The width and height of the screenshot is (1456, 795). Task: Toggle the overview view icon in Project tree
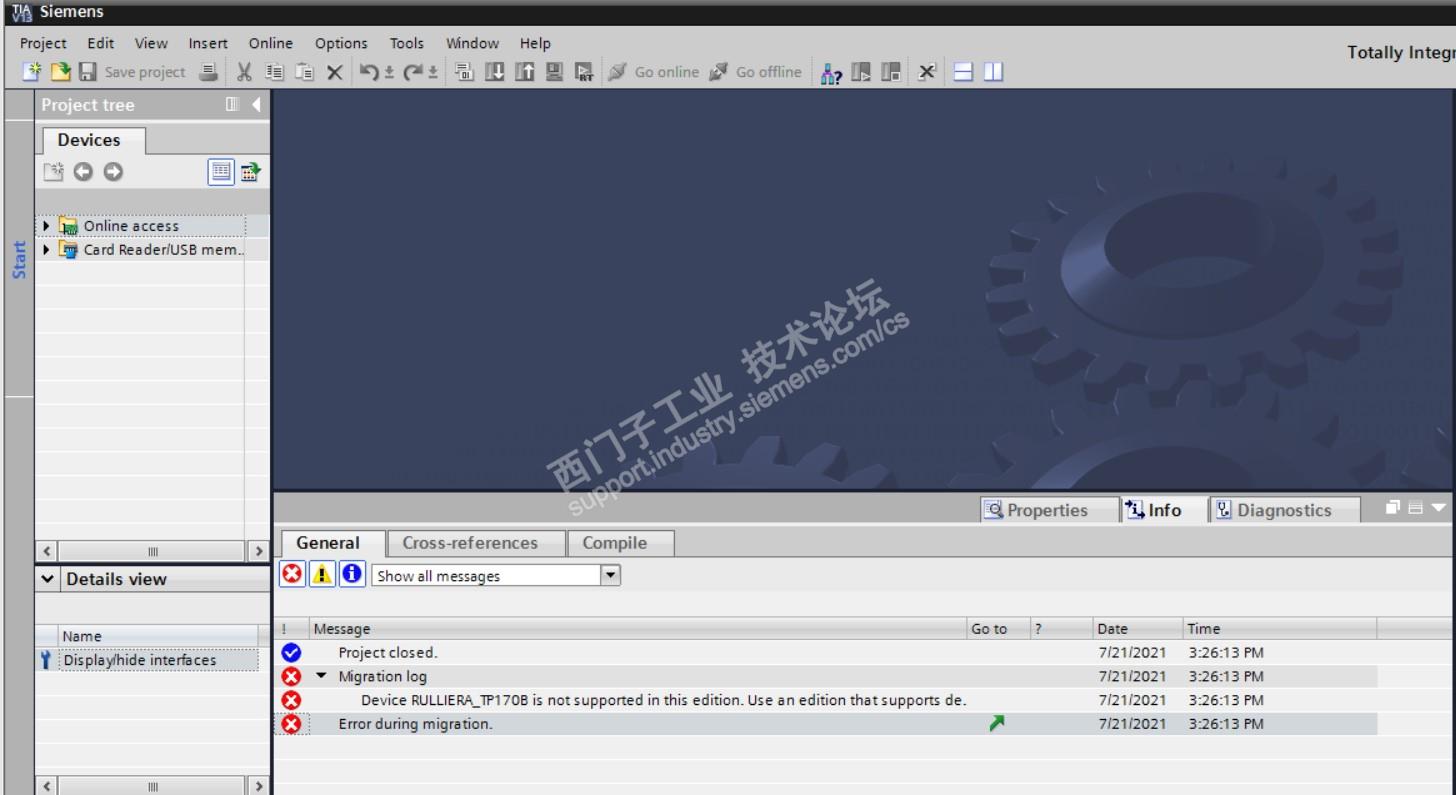[221, 172]
